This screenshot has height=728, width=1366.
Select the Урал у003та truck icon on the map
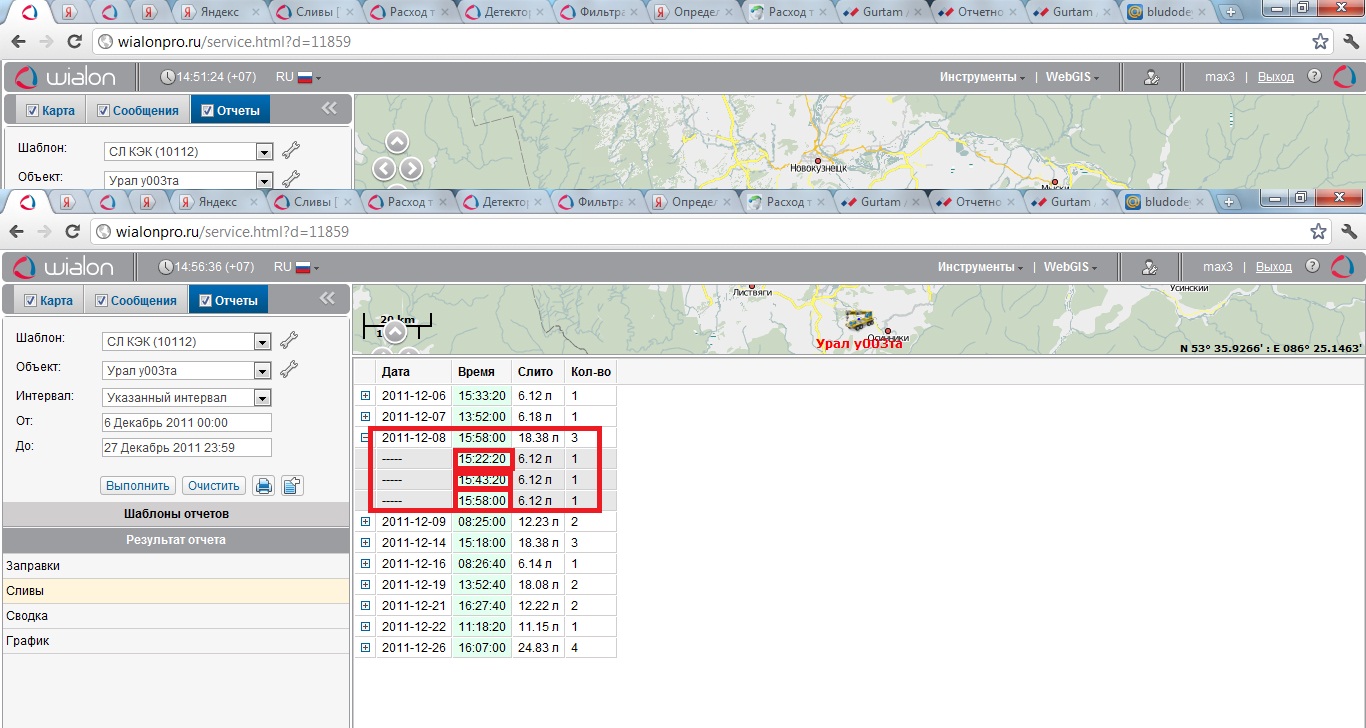pos(860,319)
